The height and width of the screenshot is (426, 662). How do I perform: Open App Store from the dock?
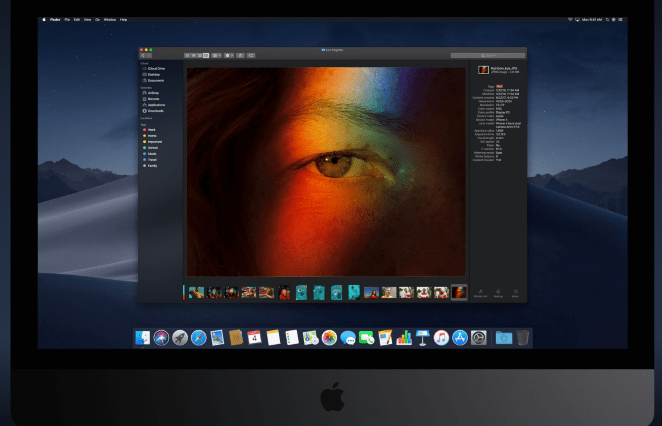pos(460,339)
